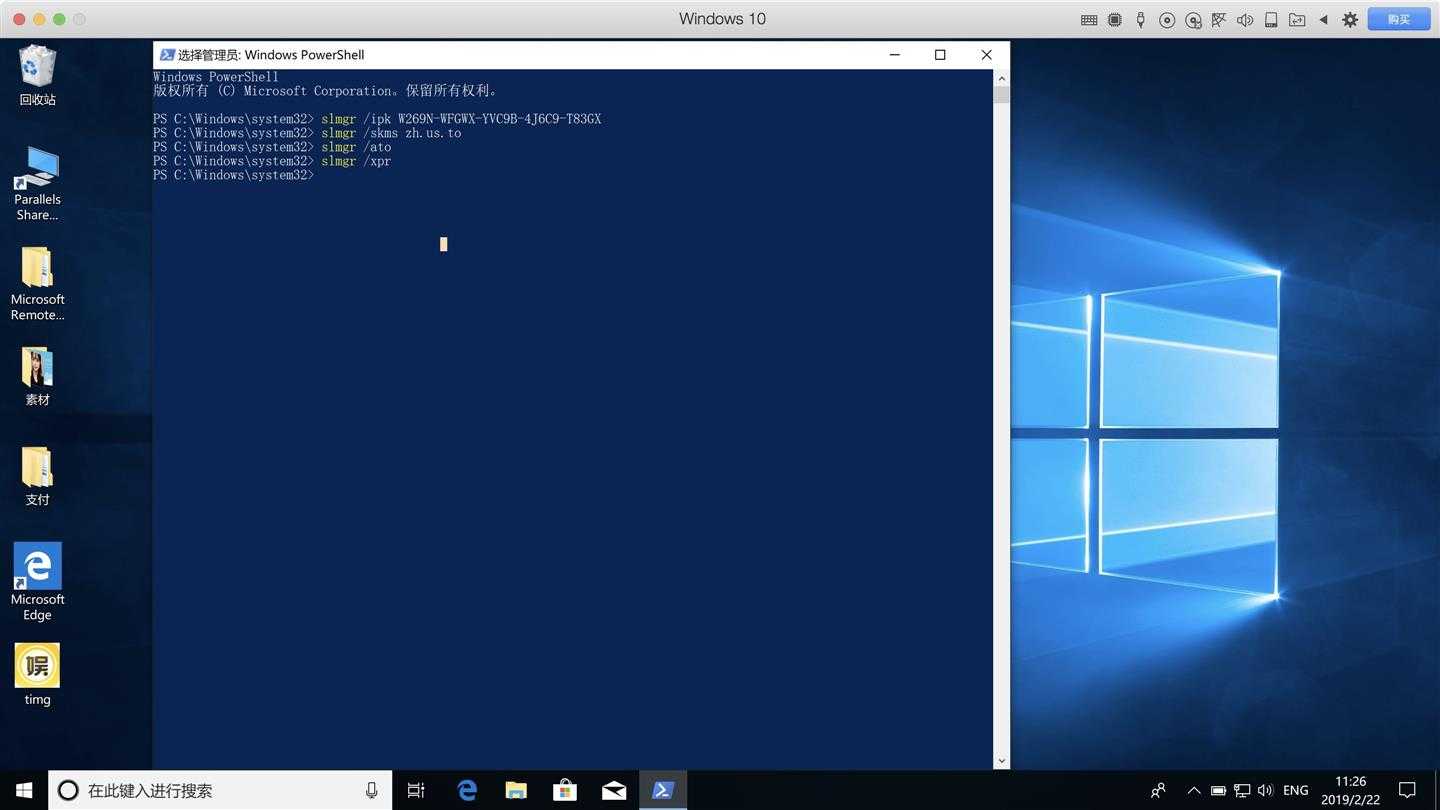
Task: Click the taskbar search box 在此键入进行搜索
Action: (x=220, y=790)
